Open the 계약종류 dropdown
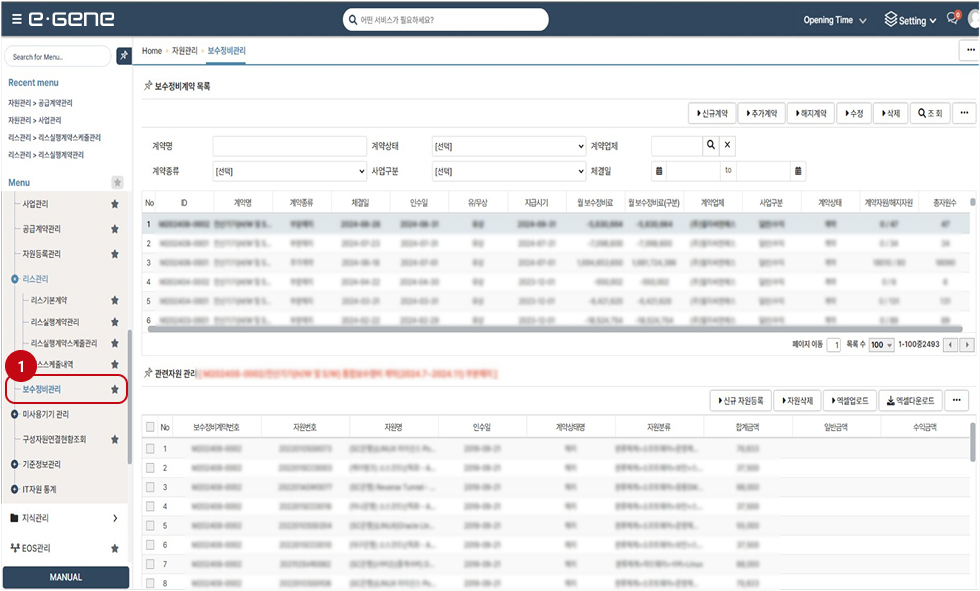 pos(289,171)
